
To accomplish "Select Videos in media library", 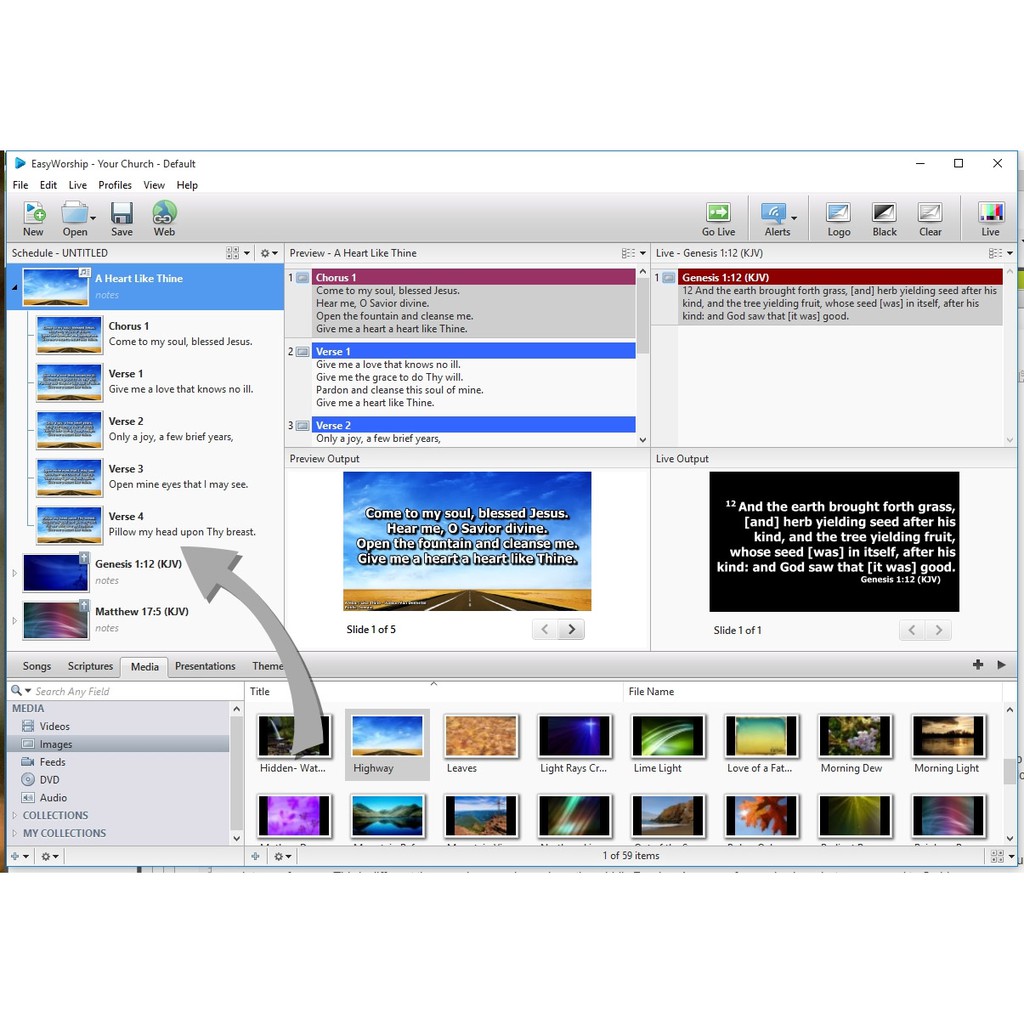I will tap(55, 727).
